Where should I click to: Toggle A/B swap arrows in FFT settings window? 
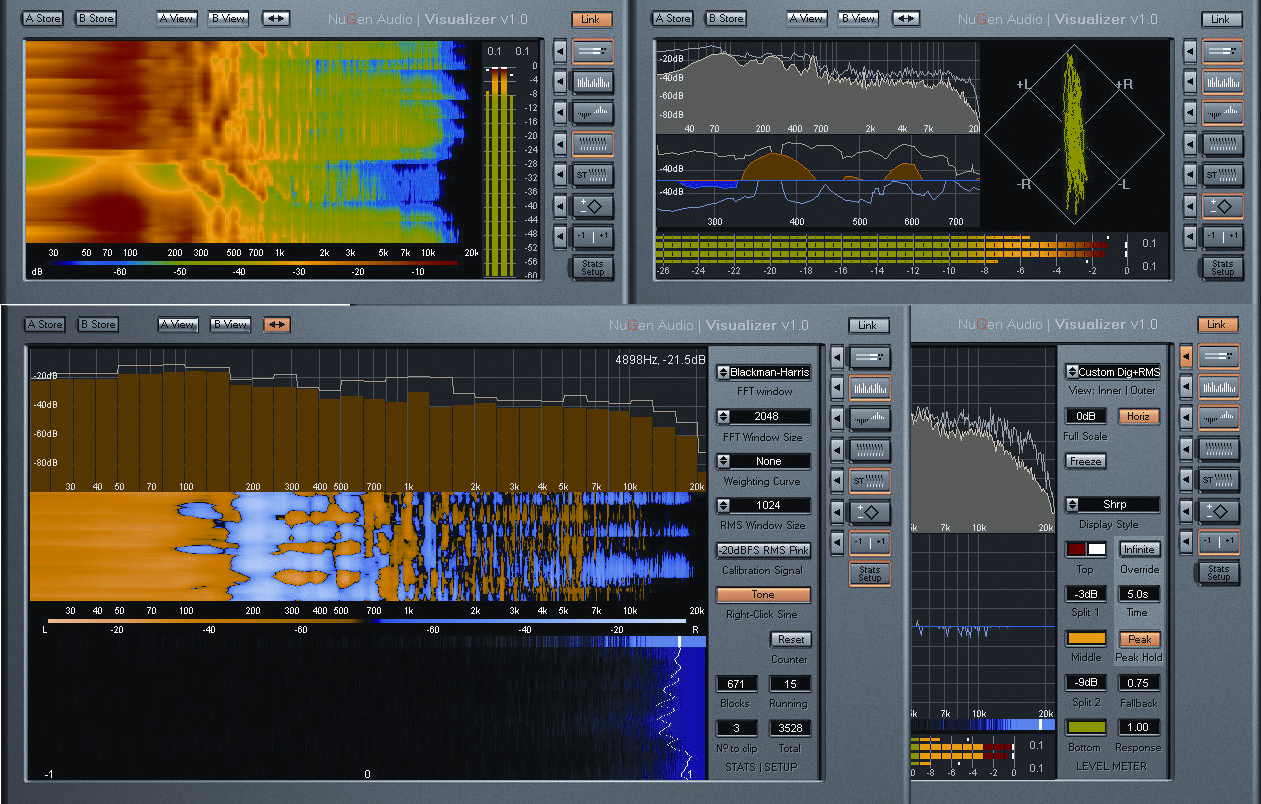point(277,324)
